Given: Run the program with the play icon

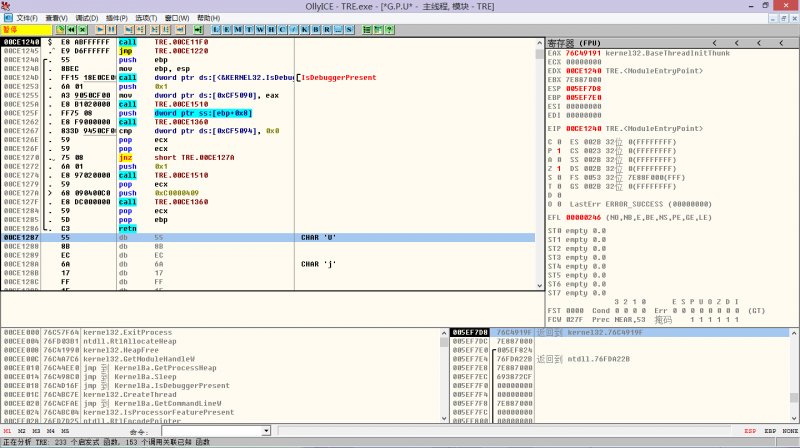Looking at the screenshot, I should 101,30.
